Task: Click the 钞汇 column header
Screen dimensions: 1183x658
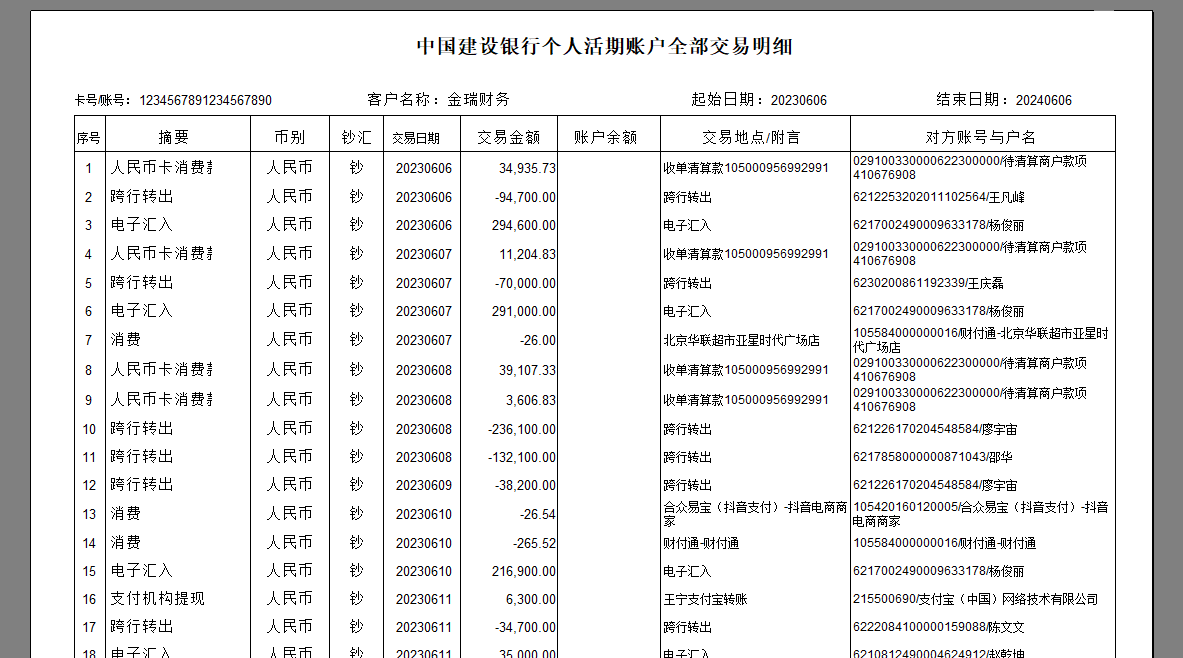Action: [x=356, y=137]
